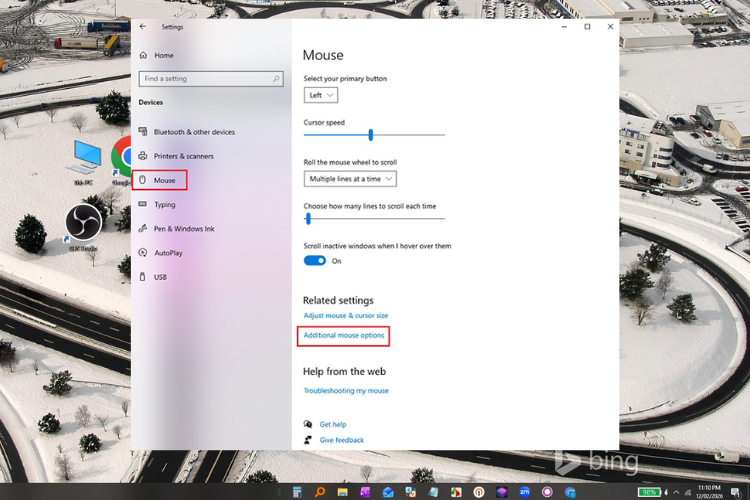Screen dimensions: 750x500
Task: Open the network icon in system tray
Action: [688, 492]
